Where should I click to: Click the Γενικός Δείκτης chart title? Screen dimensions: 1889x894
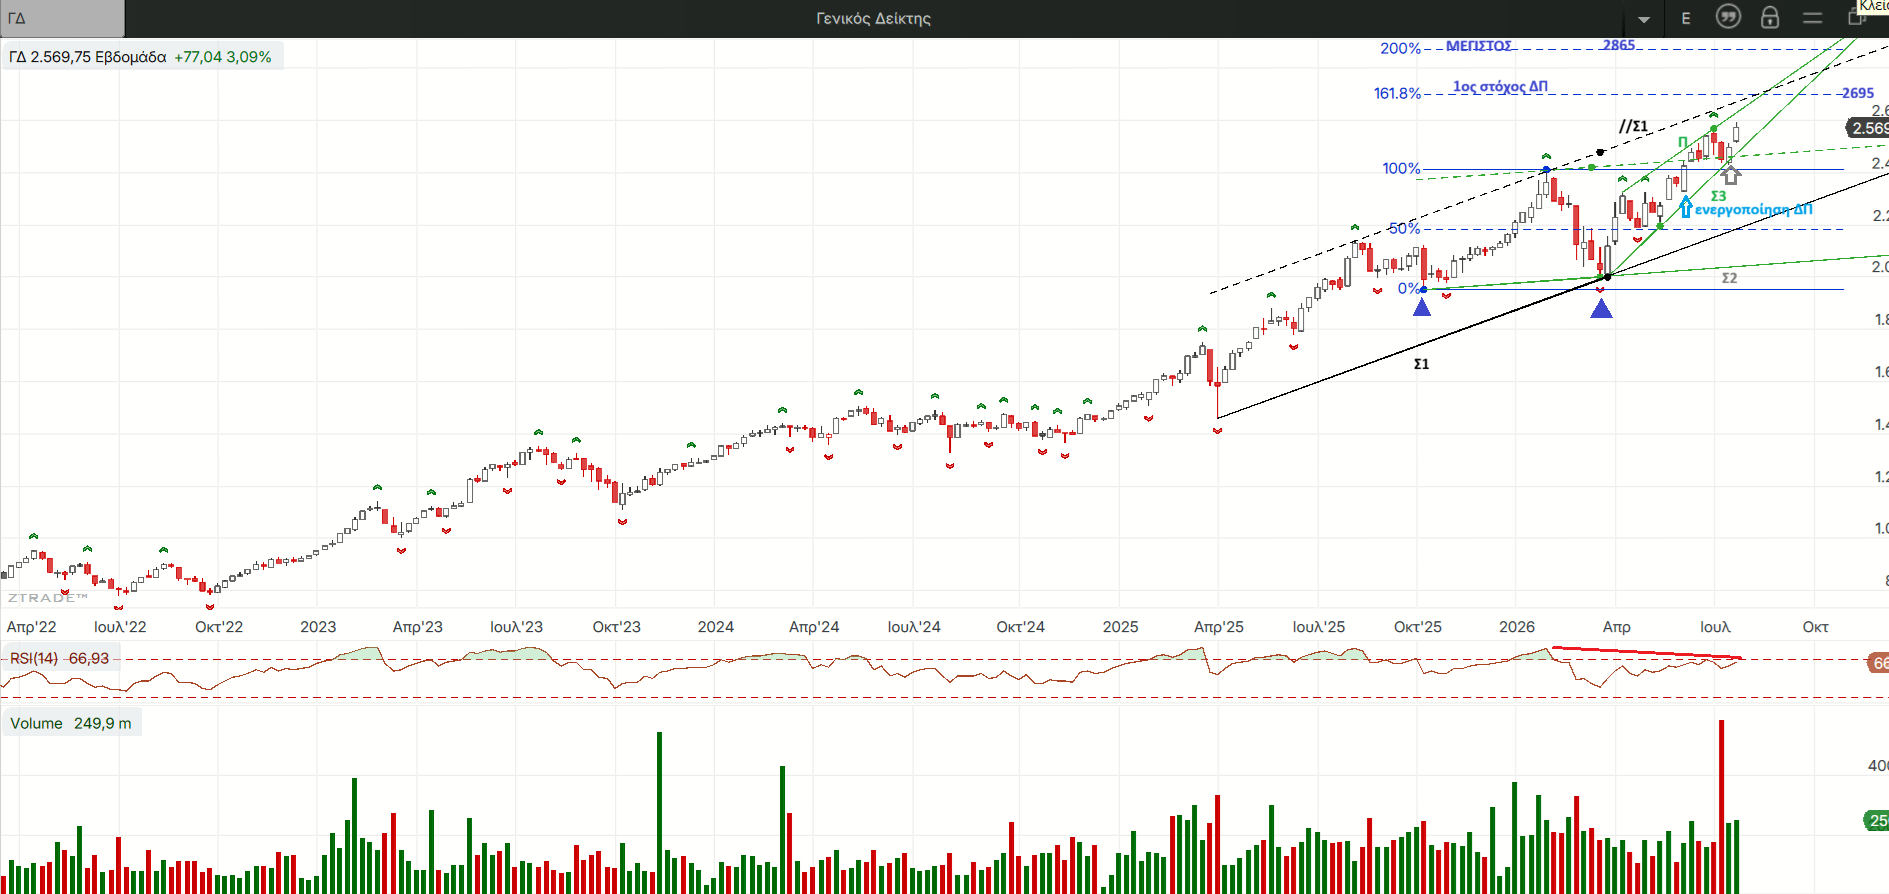[873, 18]
